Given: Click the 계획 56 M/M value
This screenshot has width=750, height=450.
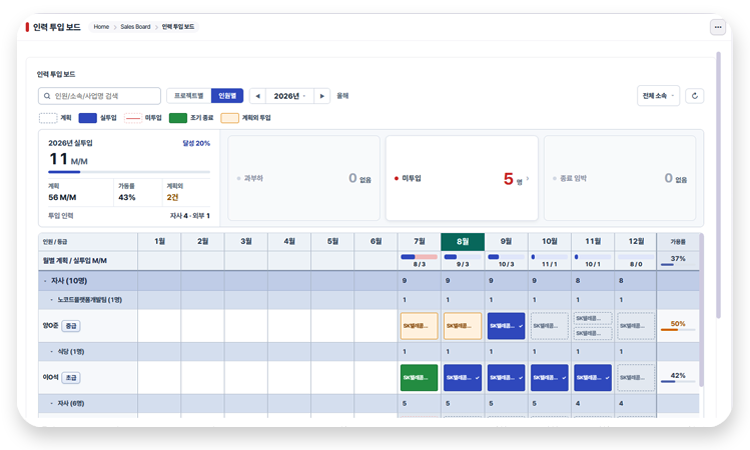Looking at the screenshot, I should (x=62, y=197).
